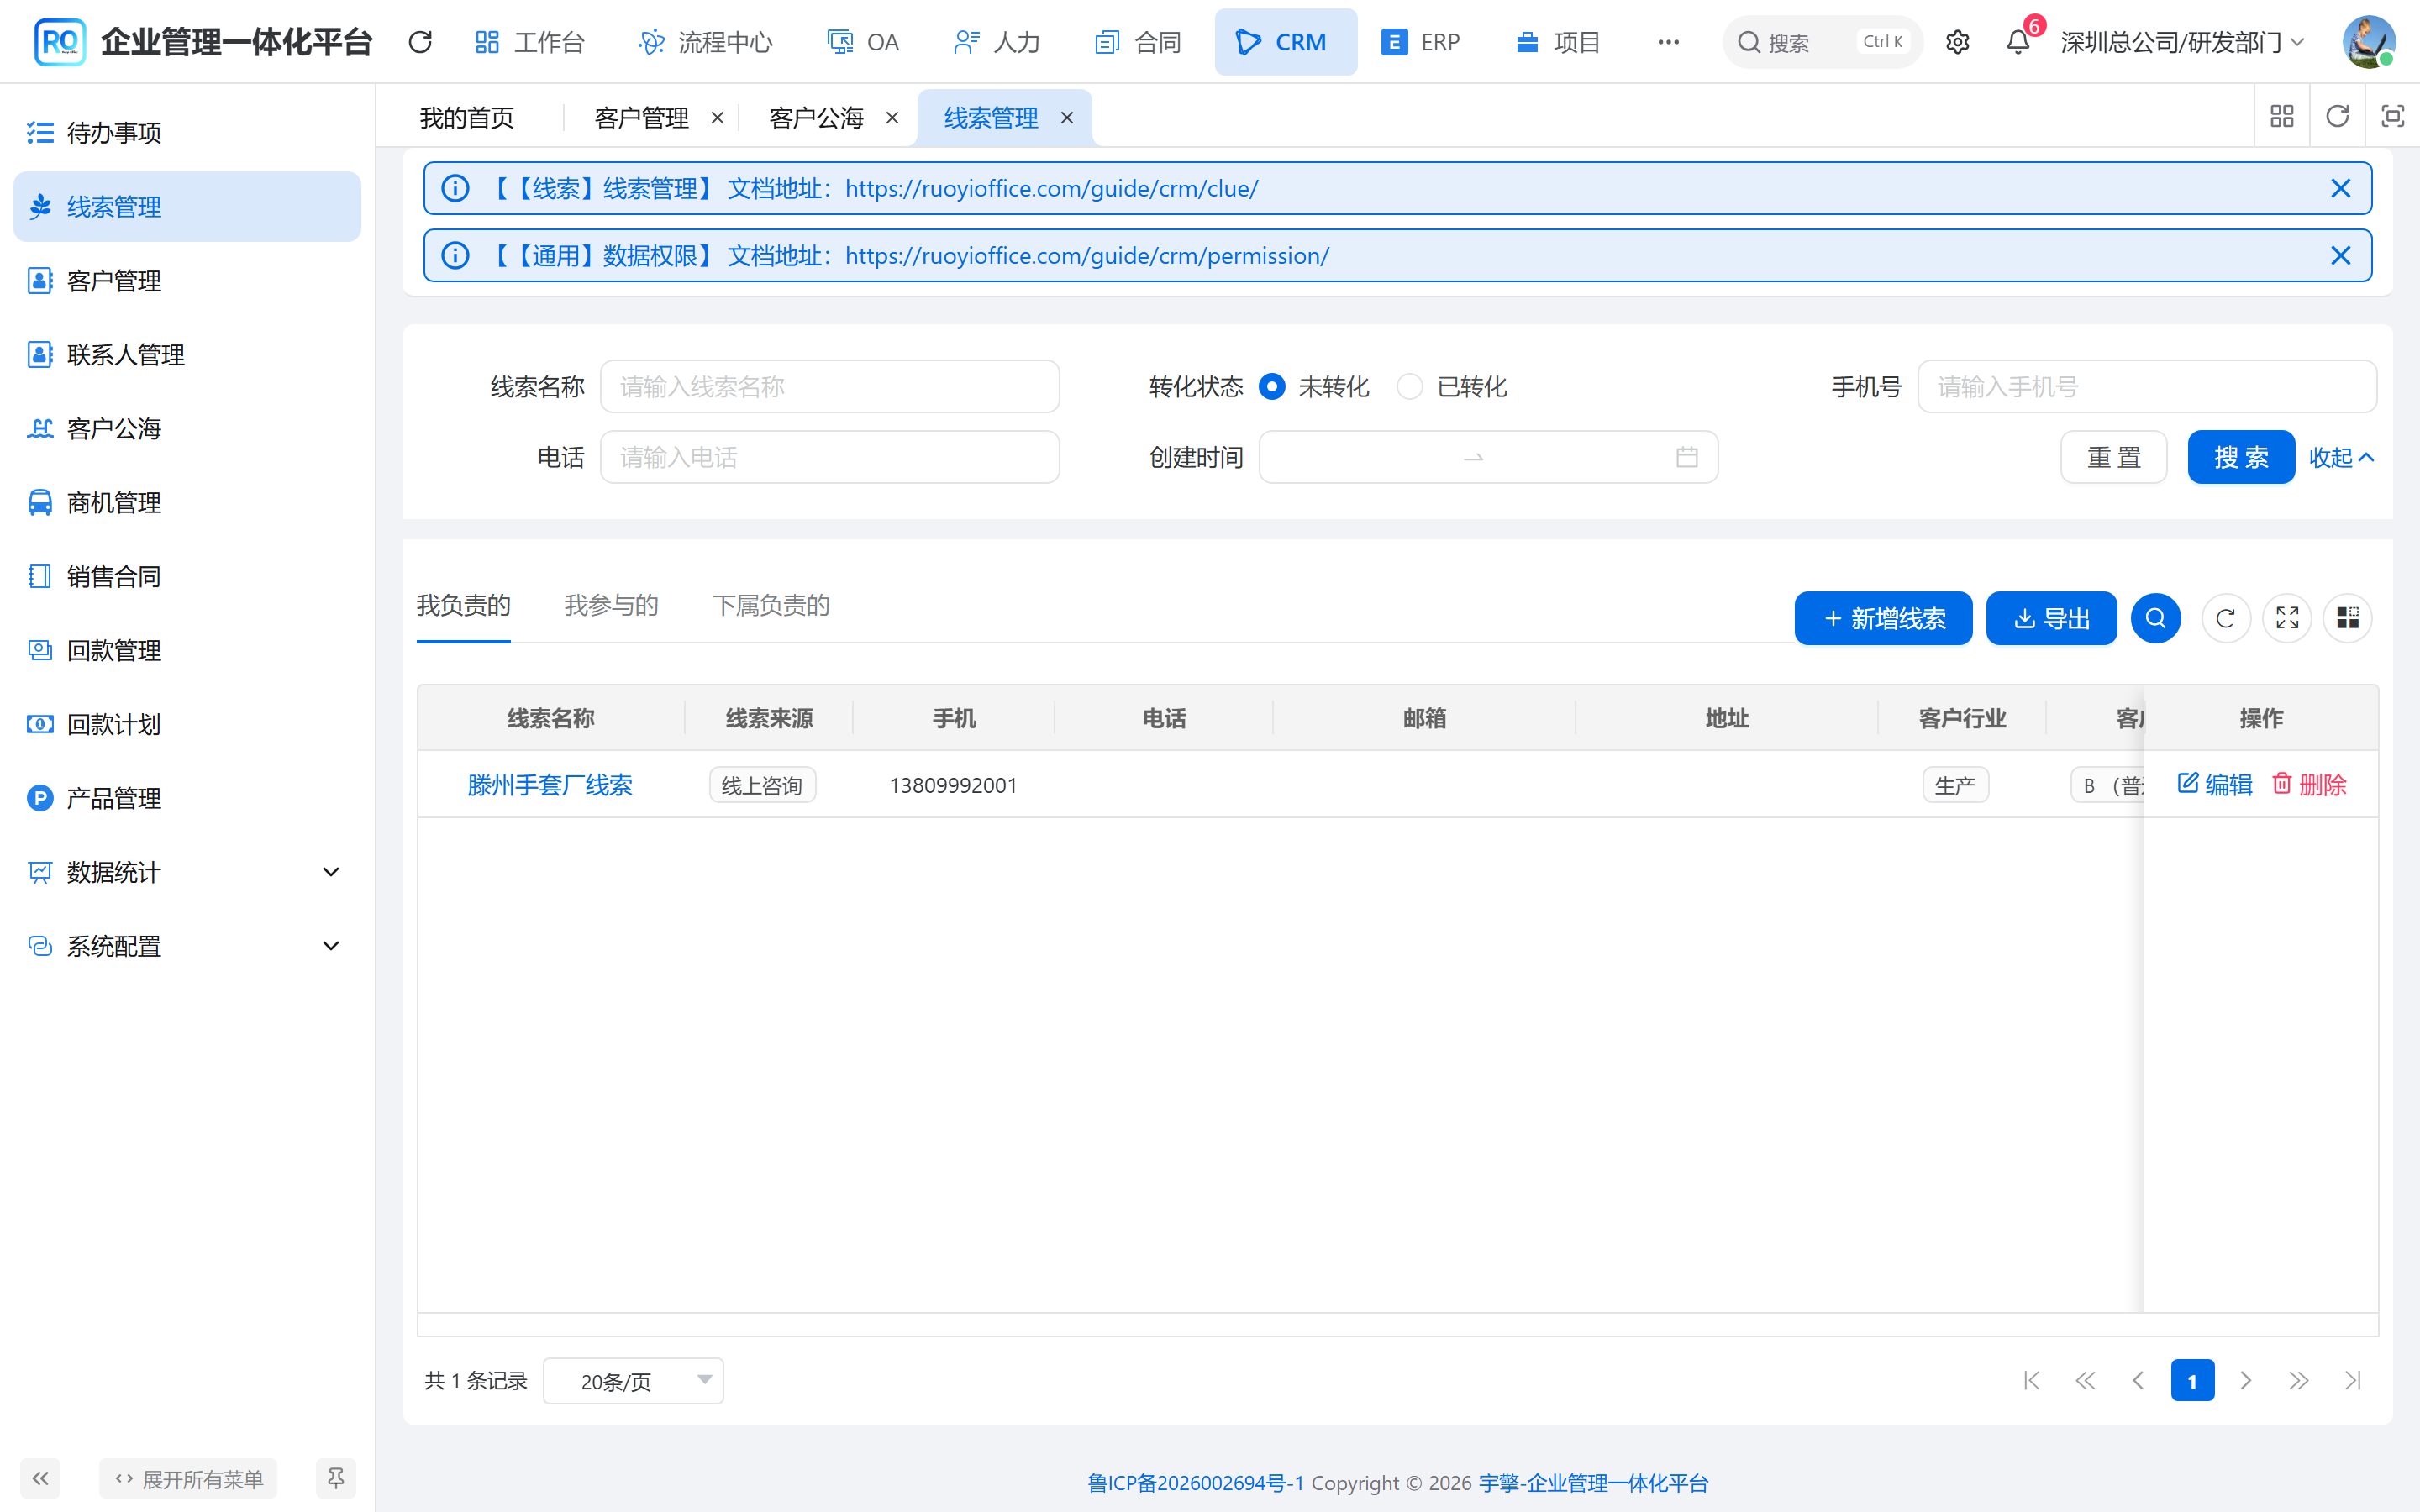
Task: Select the 未转化 radio option
Action: [1271, 387]
